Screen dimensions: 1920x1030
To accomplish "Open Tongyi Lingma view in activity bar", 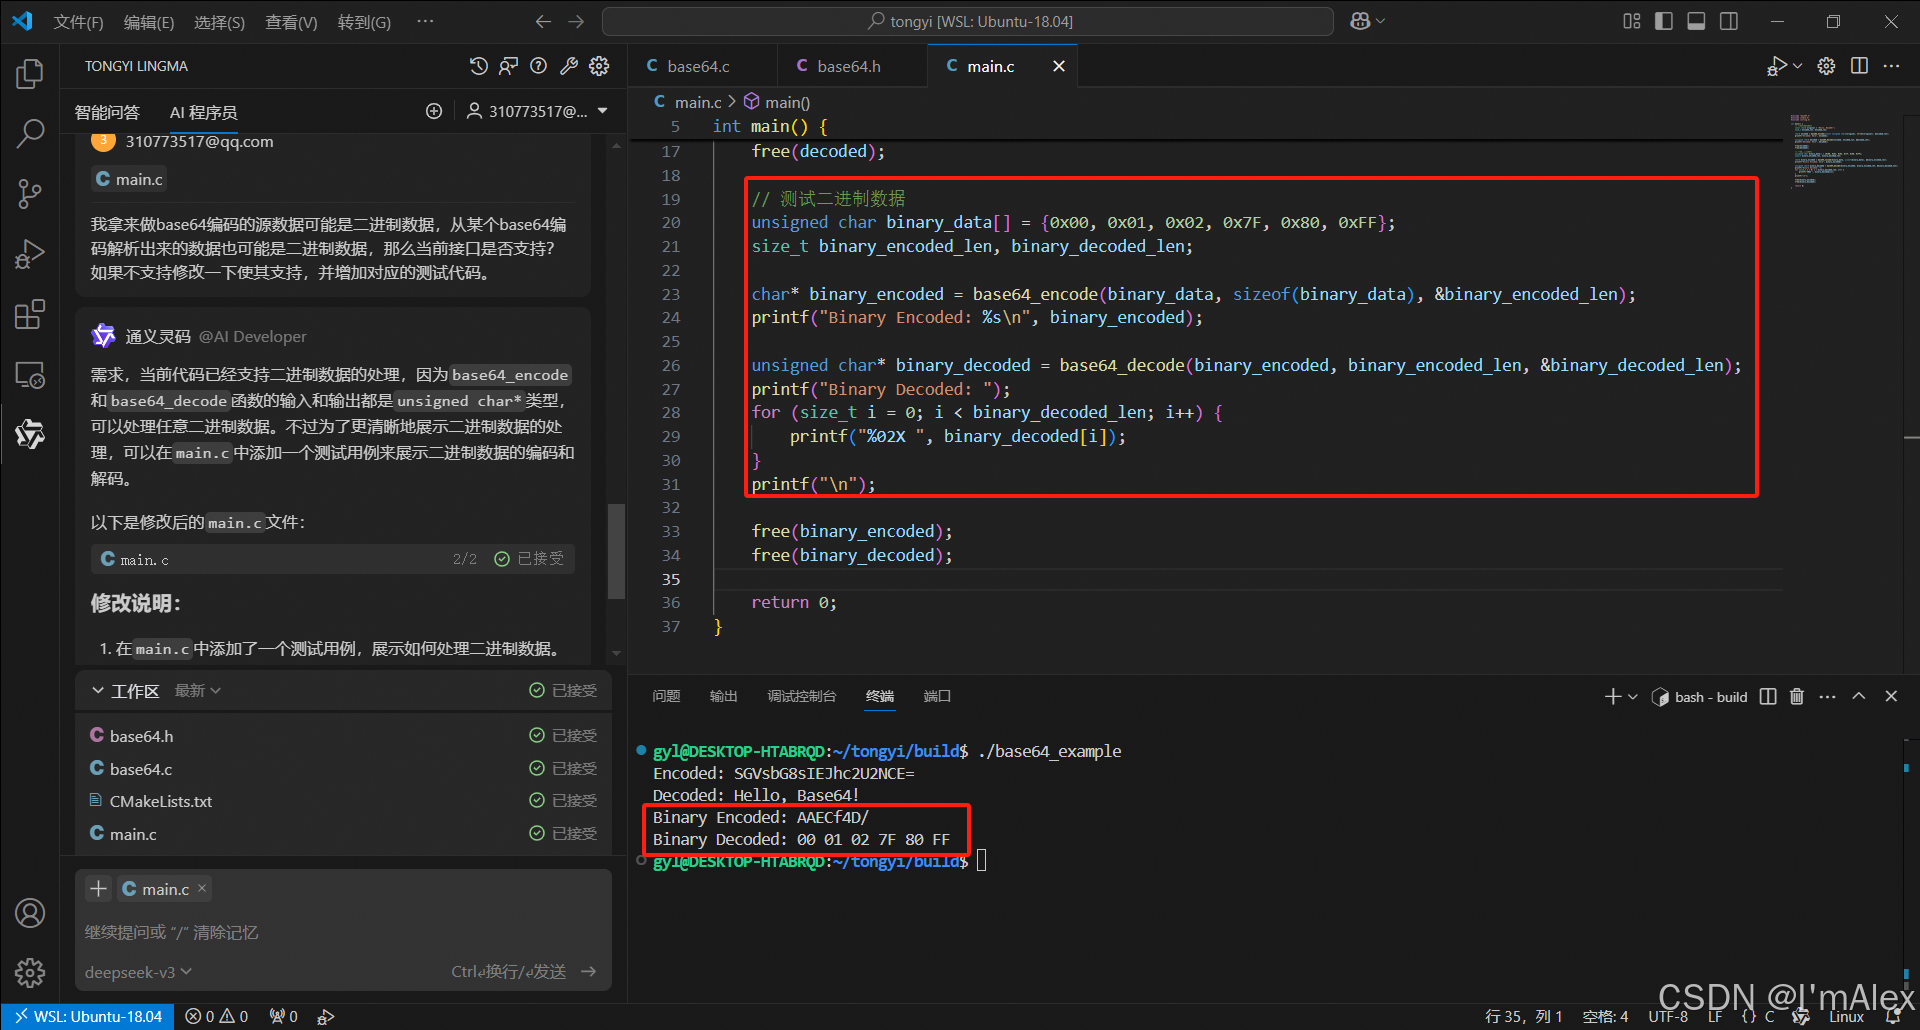I will [30, 434].
